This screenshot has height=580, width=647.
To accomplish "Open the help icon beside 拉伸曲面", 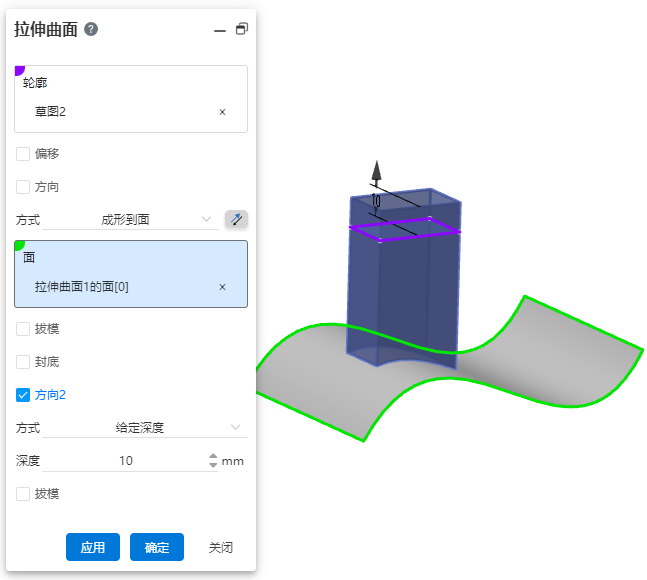I will [91, 29].
